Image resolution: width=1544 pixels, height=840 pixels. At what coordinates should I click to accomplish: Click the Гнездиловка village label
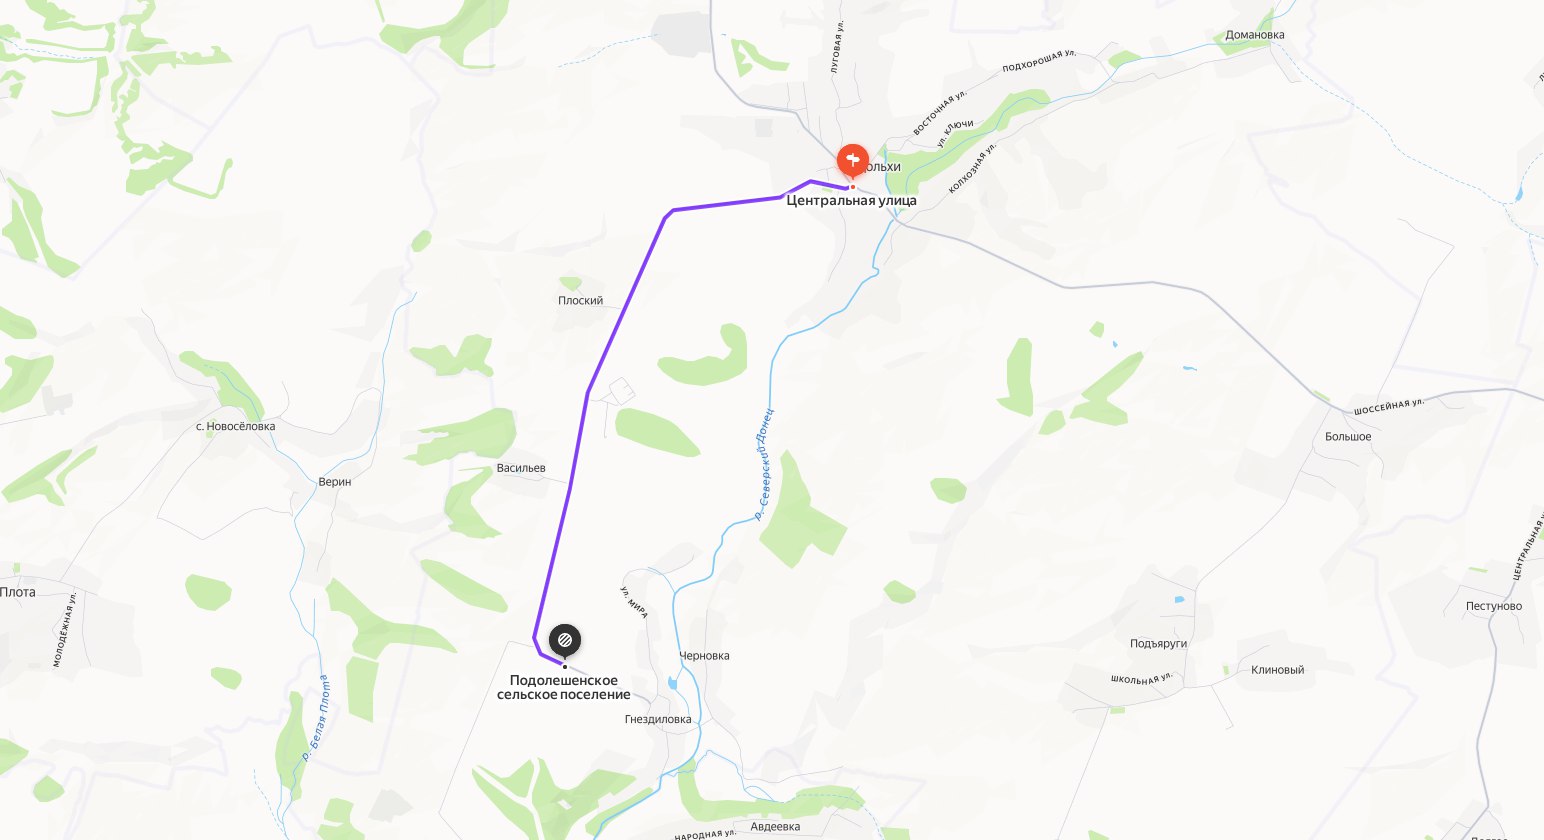coord(658,719)
